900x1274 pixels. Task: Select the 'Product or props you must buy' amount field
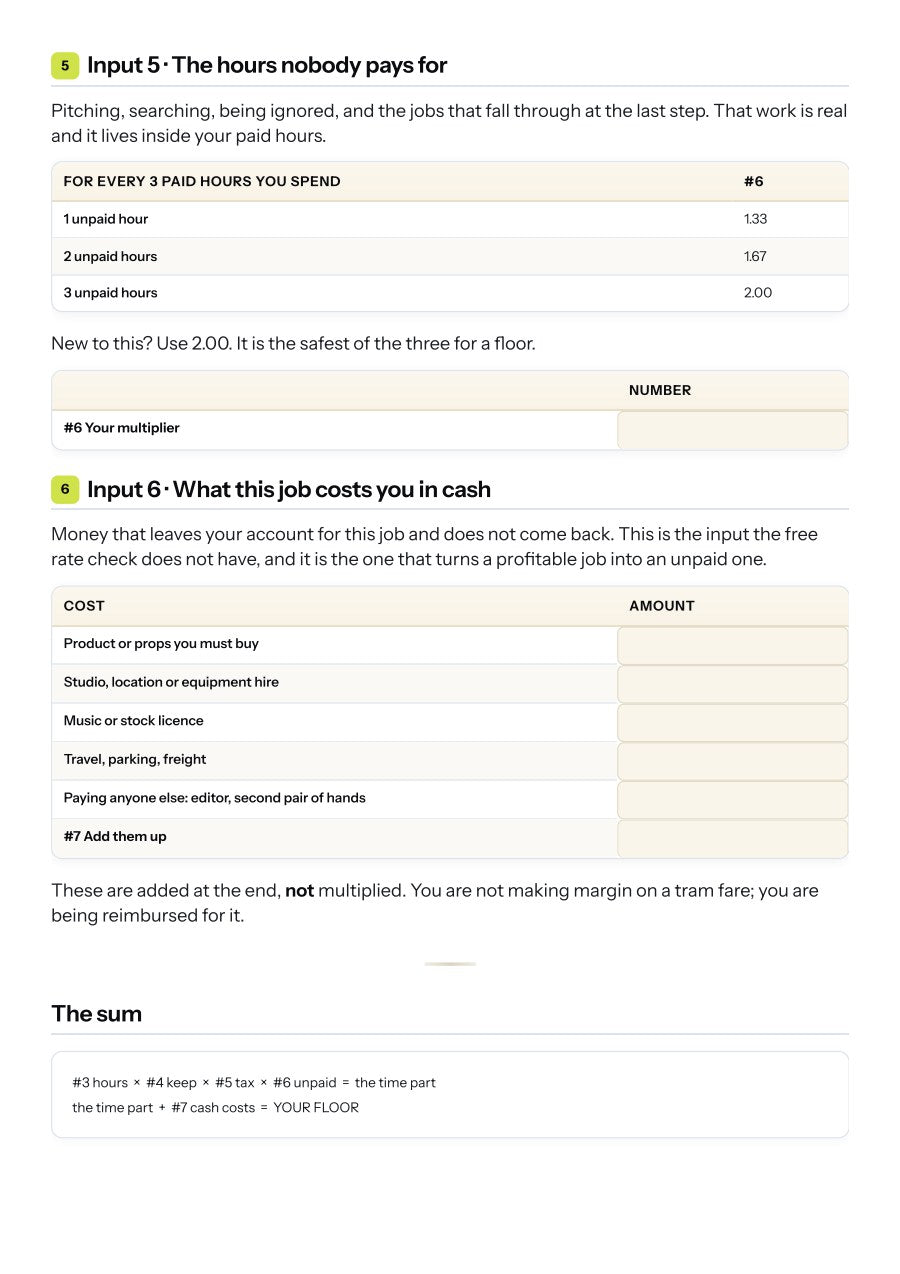(x=732, y=646)
